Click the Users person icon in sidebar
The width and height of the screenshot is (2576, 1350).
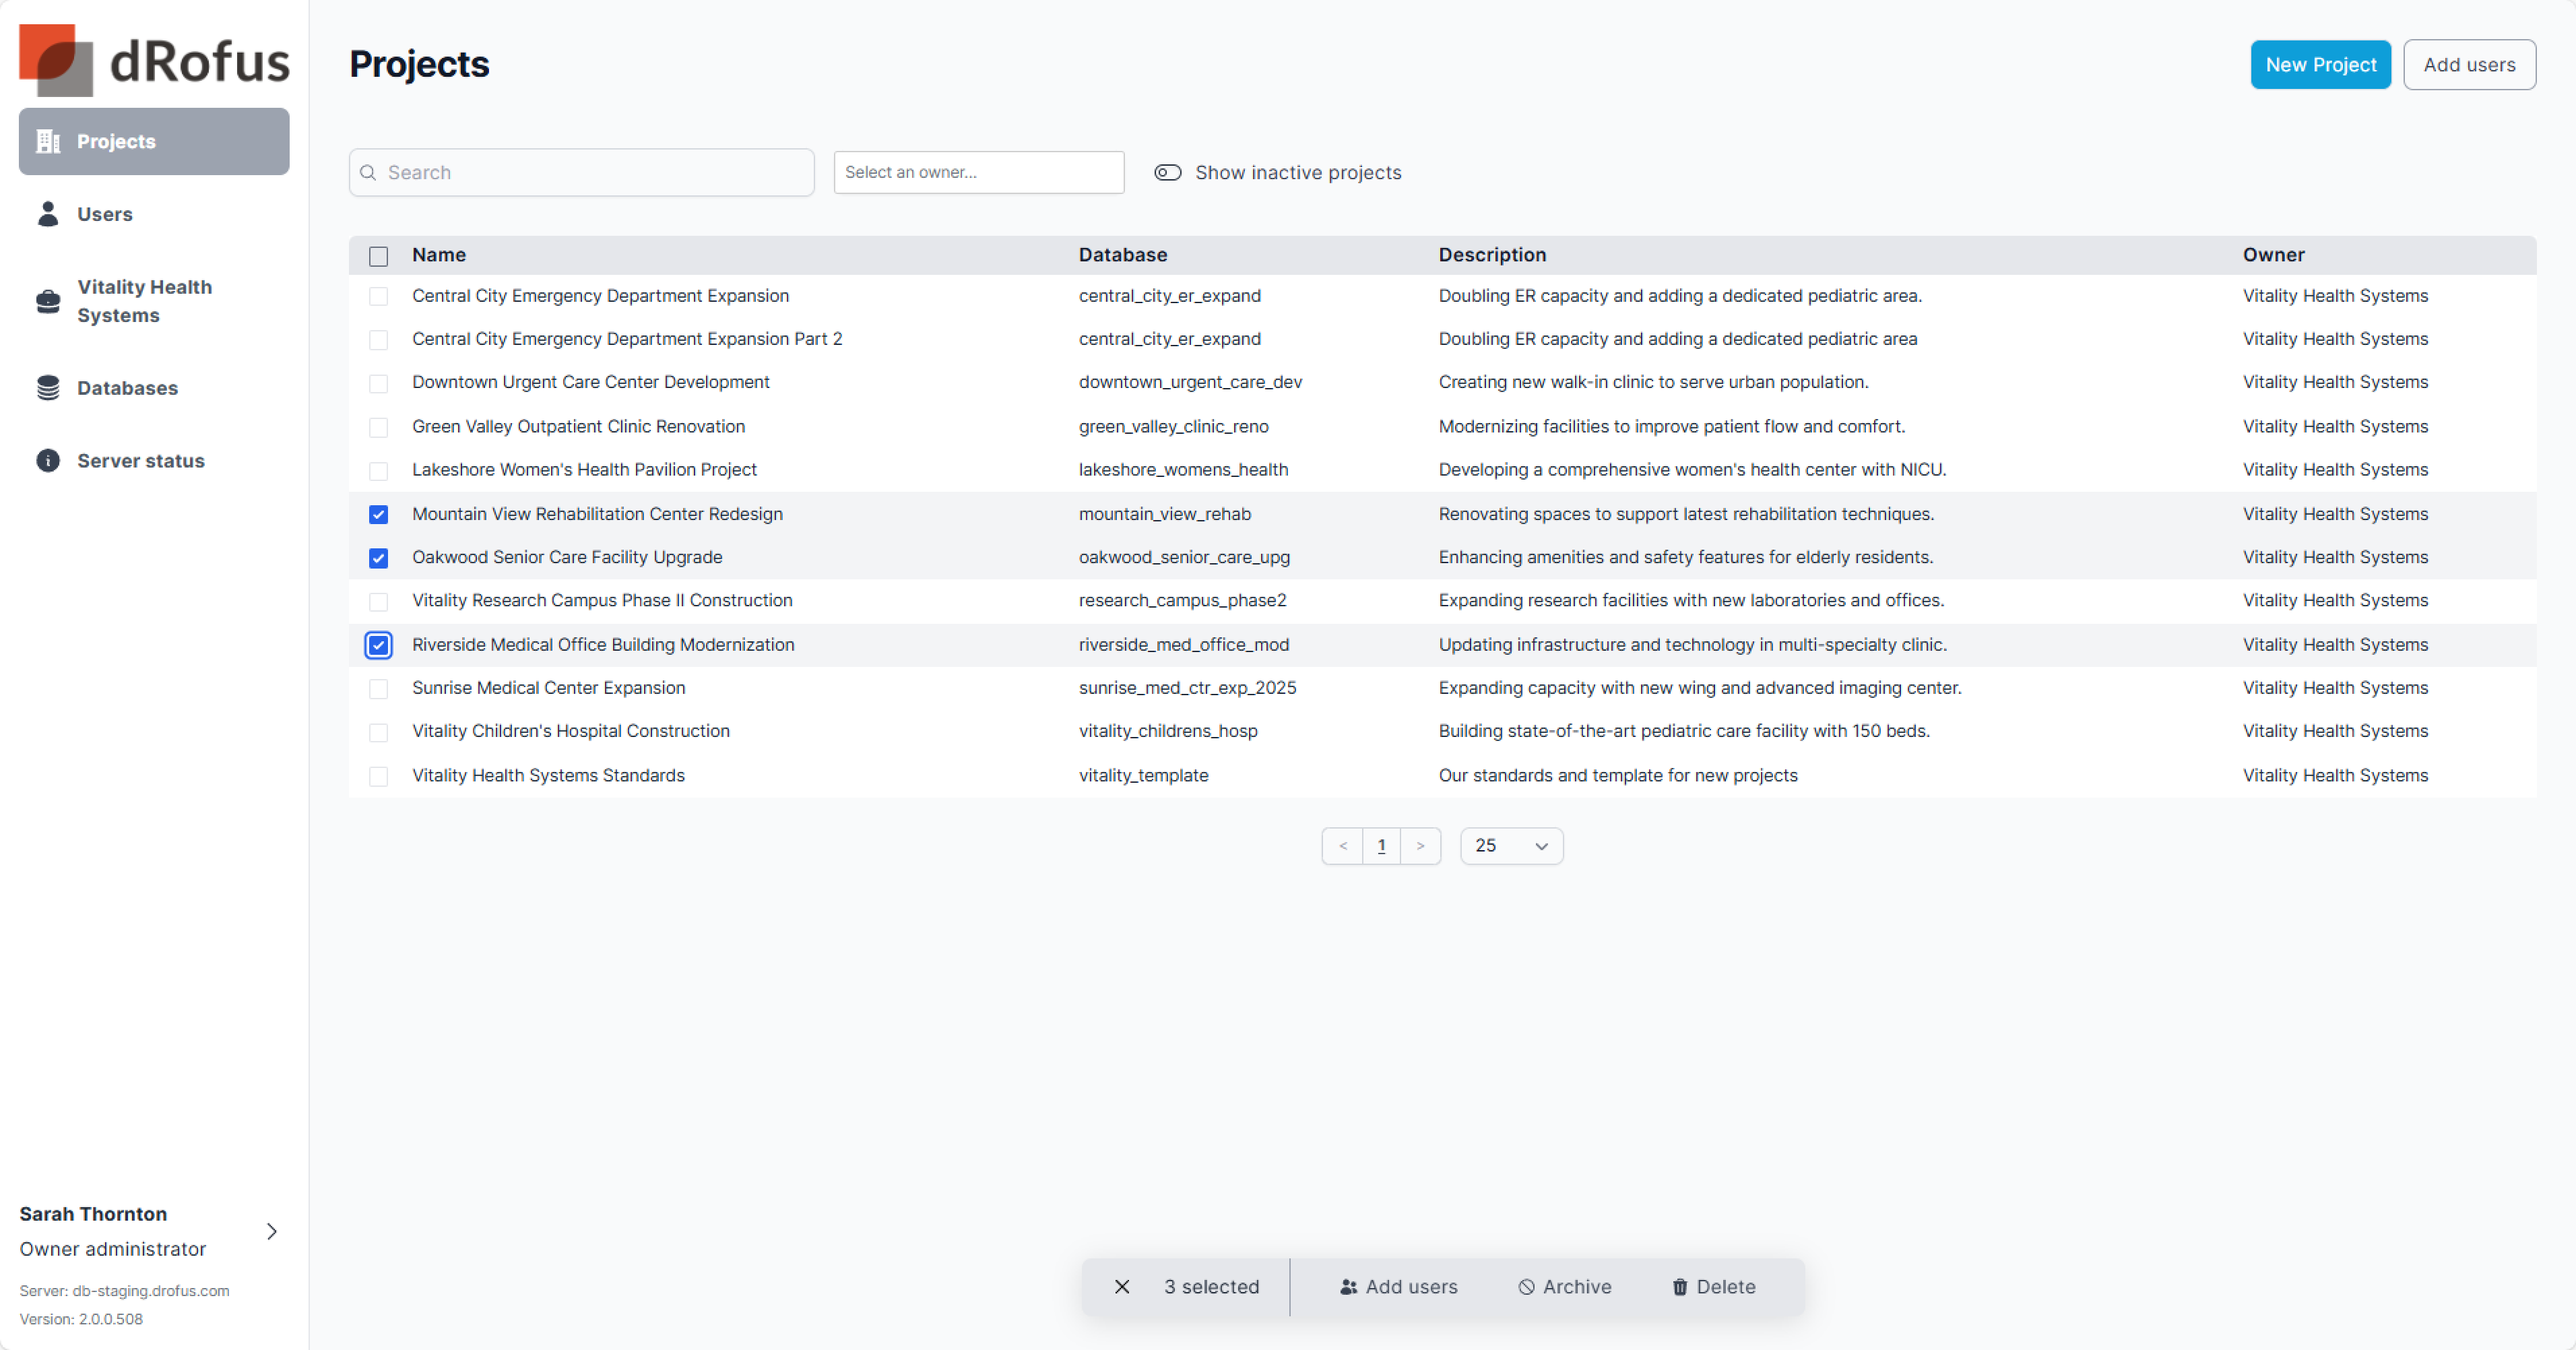[x=48, y=214]
